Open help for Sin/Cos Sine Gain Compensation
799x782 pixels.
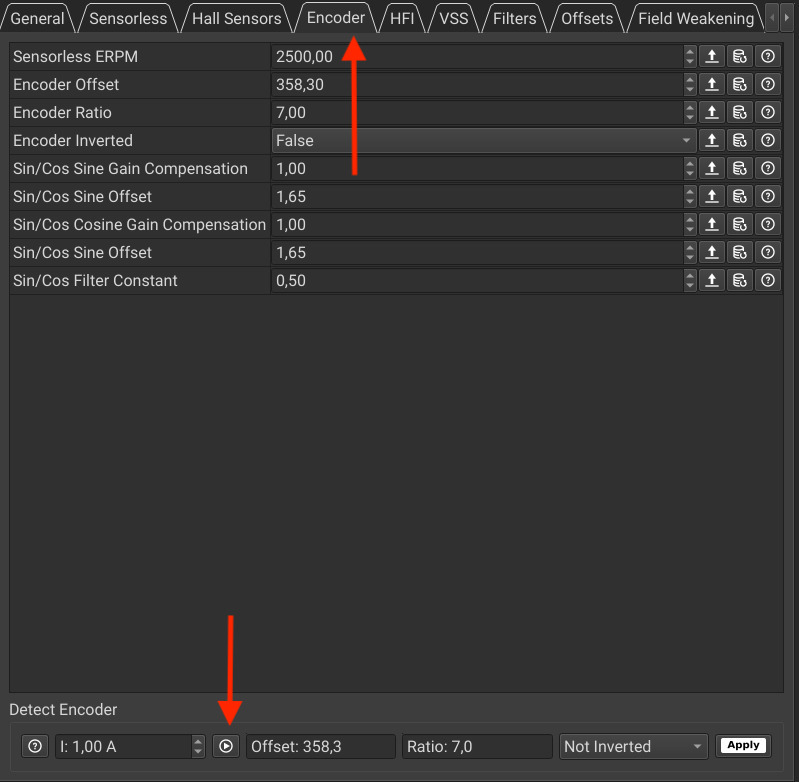point(767,169)
